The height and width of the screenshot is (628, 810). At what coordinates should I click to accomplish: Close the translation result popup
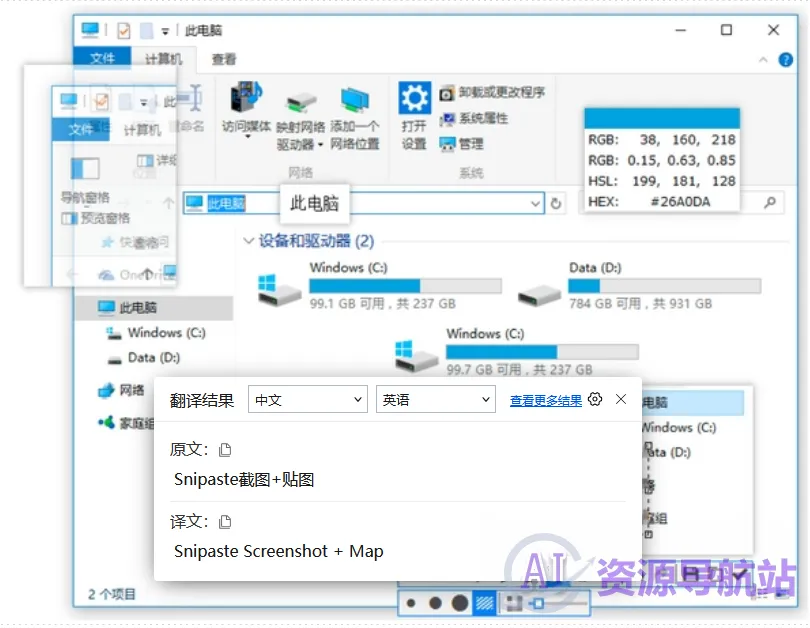tap(621, 399)
